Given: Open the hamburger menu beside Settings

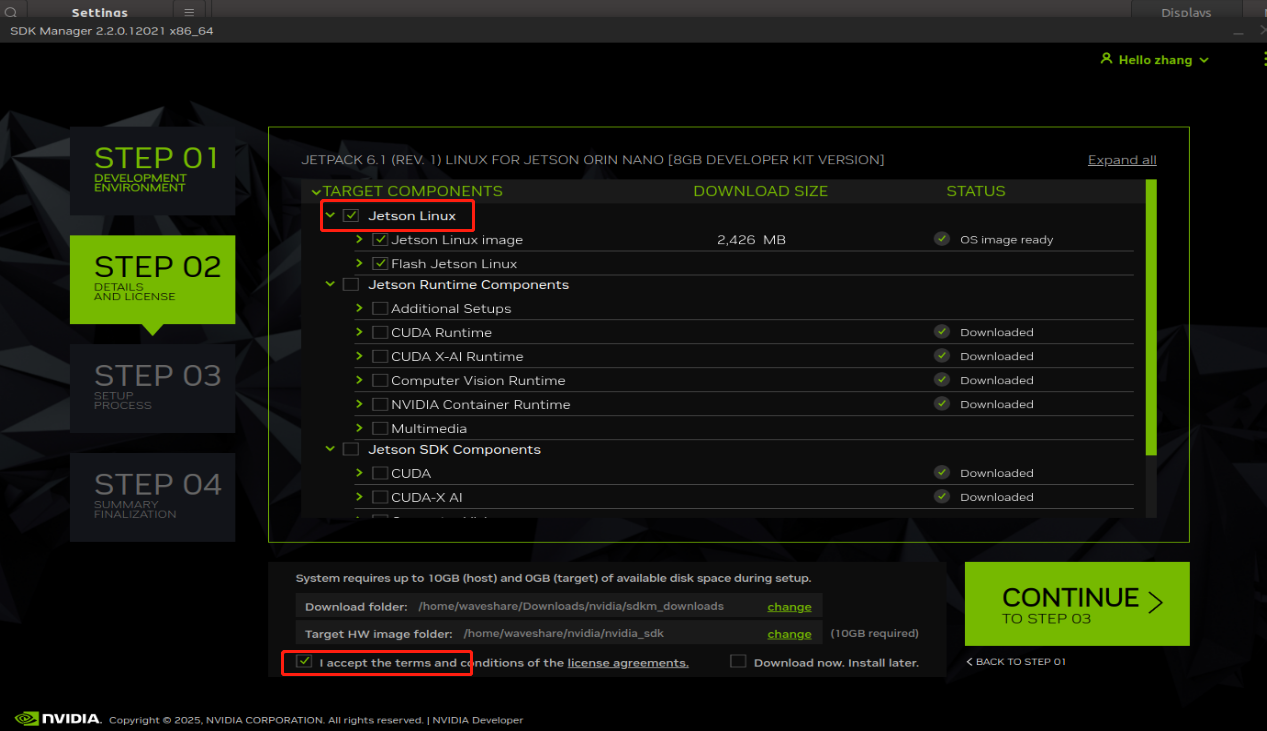Looking at the screenshot, I should pyautogui.click(x=189, y=12).
